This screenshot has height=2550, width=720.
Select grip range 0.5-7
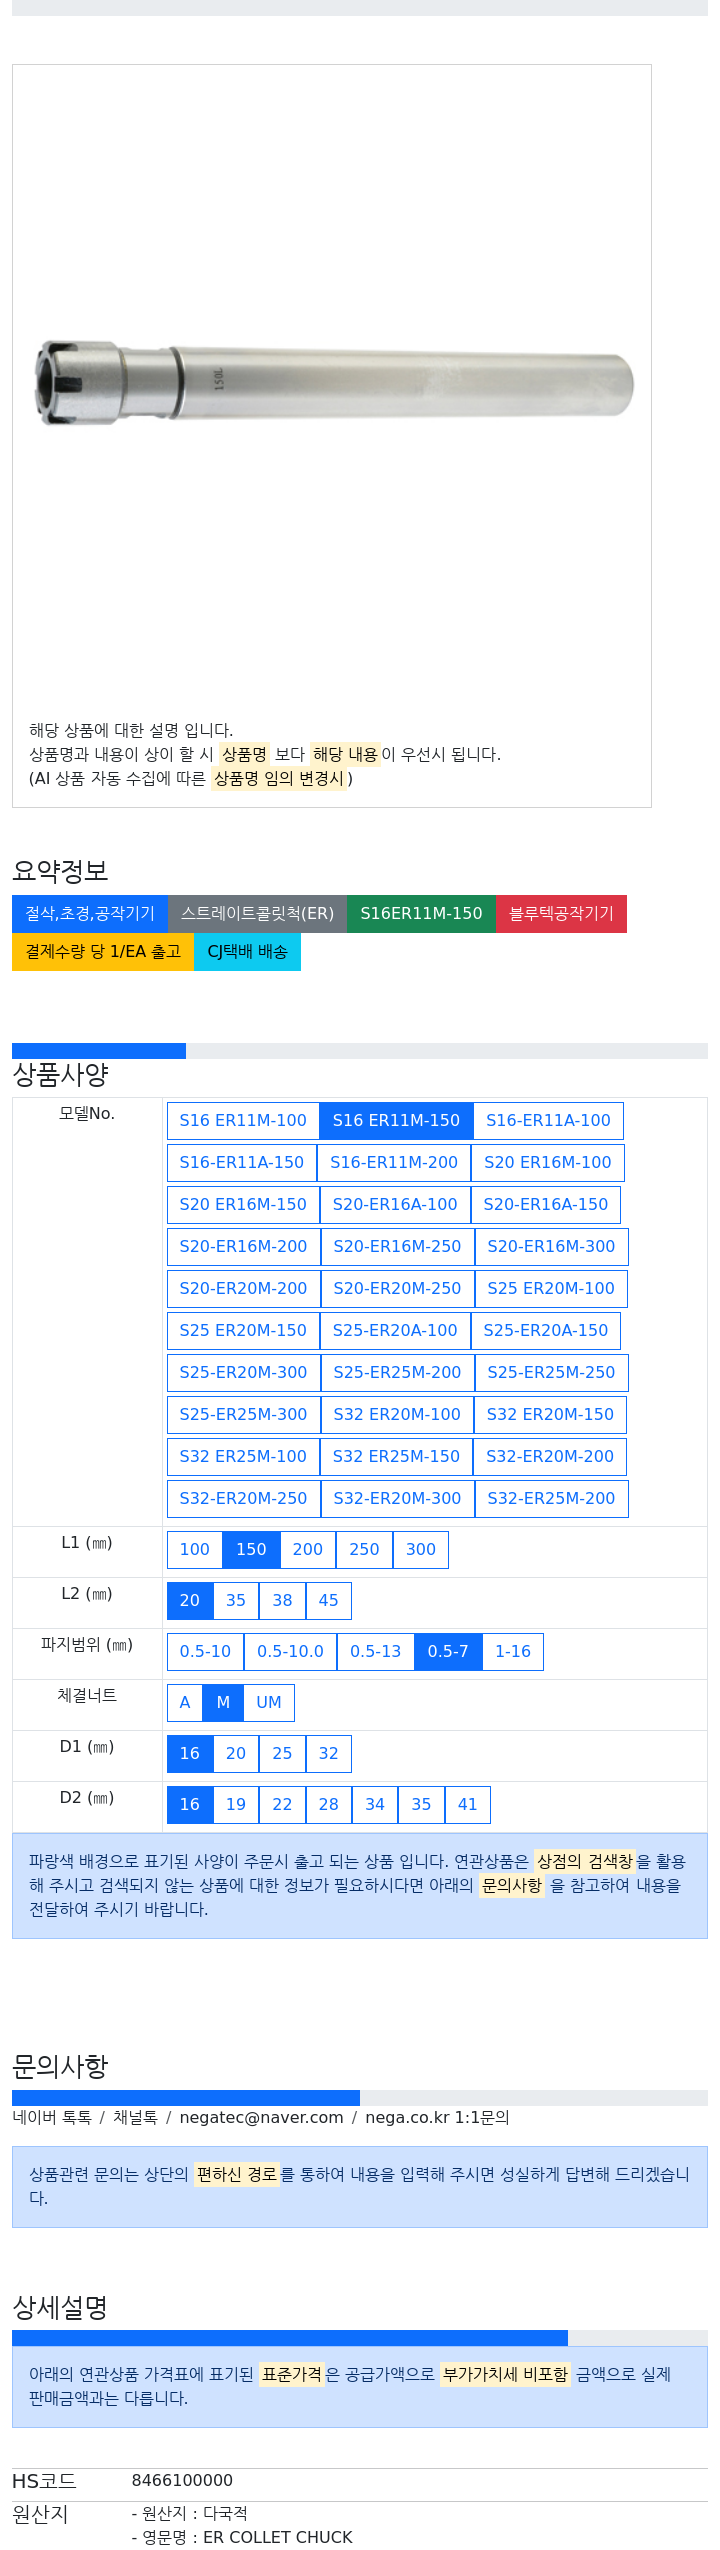(448, 1652)
